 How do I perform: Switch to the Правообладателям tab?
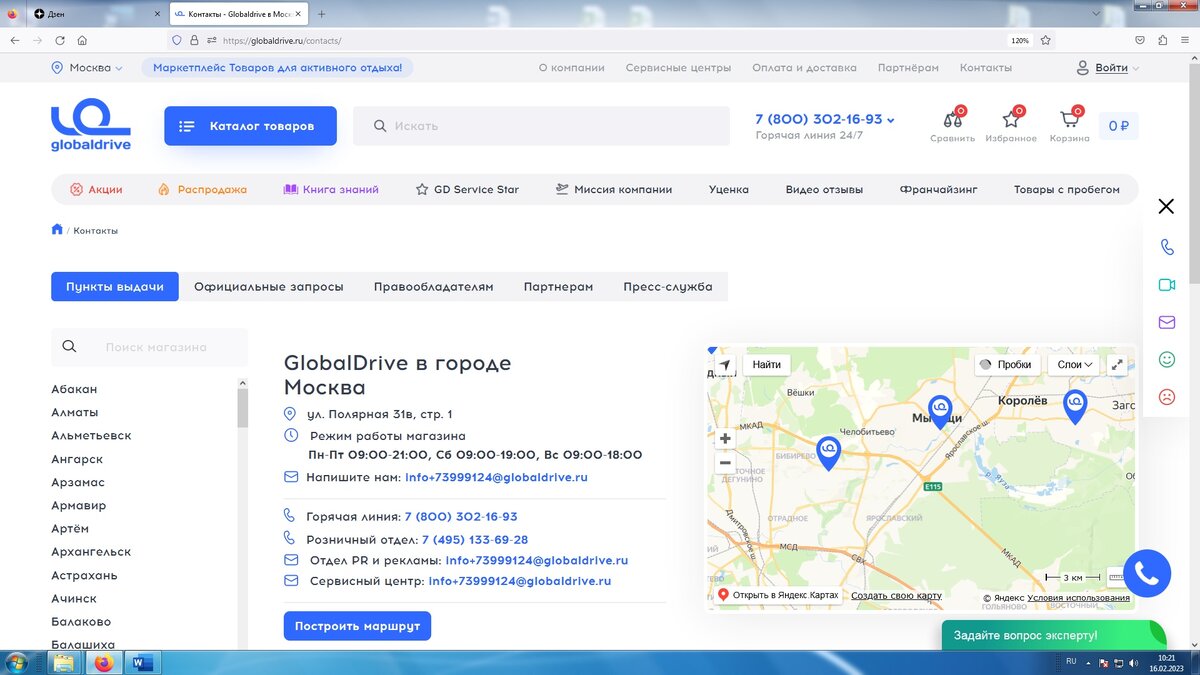coord(434,287)
